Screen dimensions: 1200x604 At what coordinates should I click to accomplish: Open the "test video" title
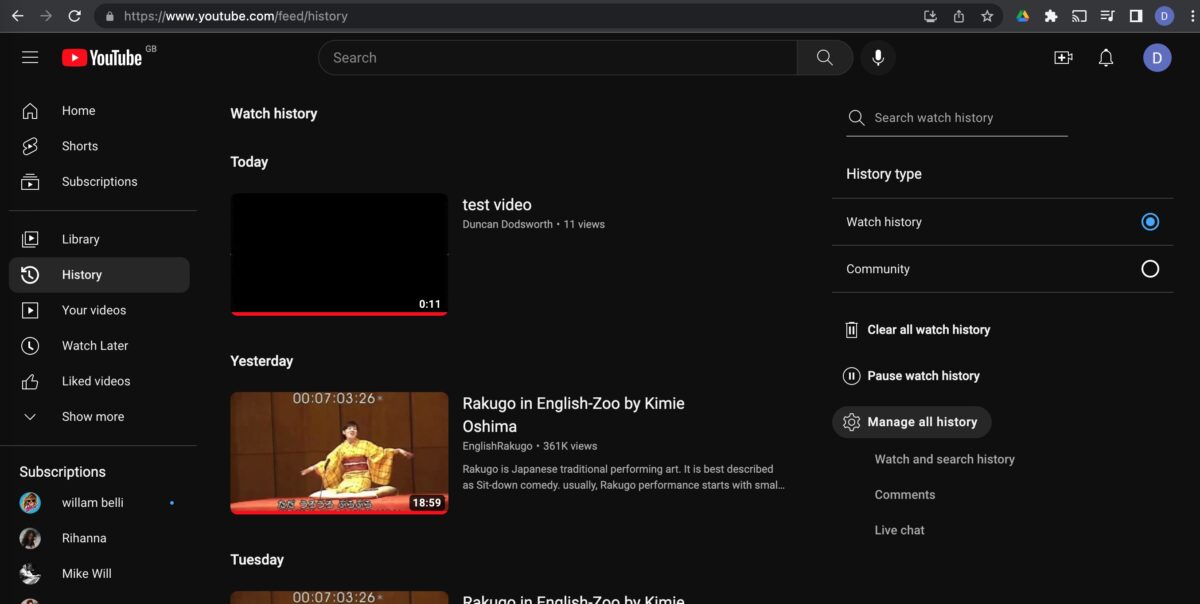click(x=497, y=205)
